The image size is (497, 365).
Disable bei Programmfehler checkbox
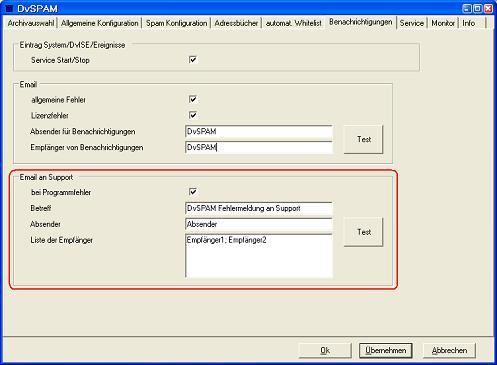click(193, 192)
